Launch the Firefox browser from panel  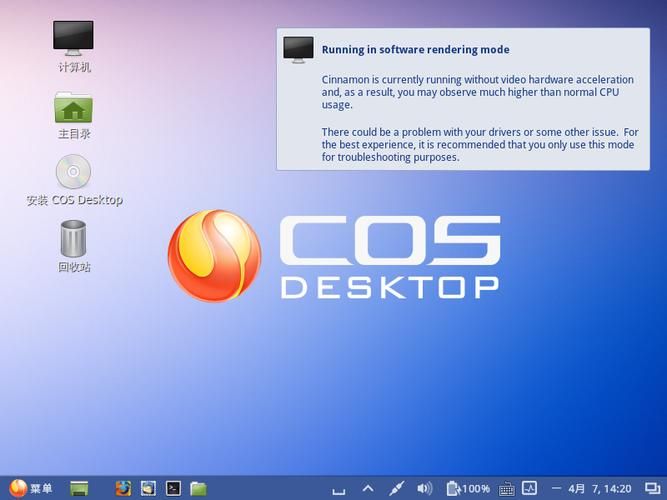(123, 488)
